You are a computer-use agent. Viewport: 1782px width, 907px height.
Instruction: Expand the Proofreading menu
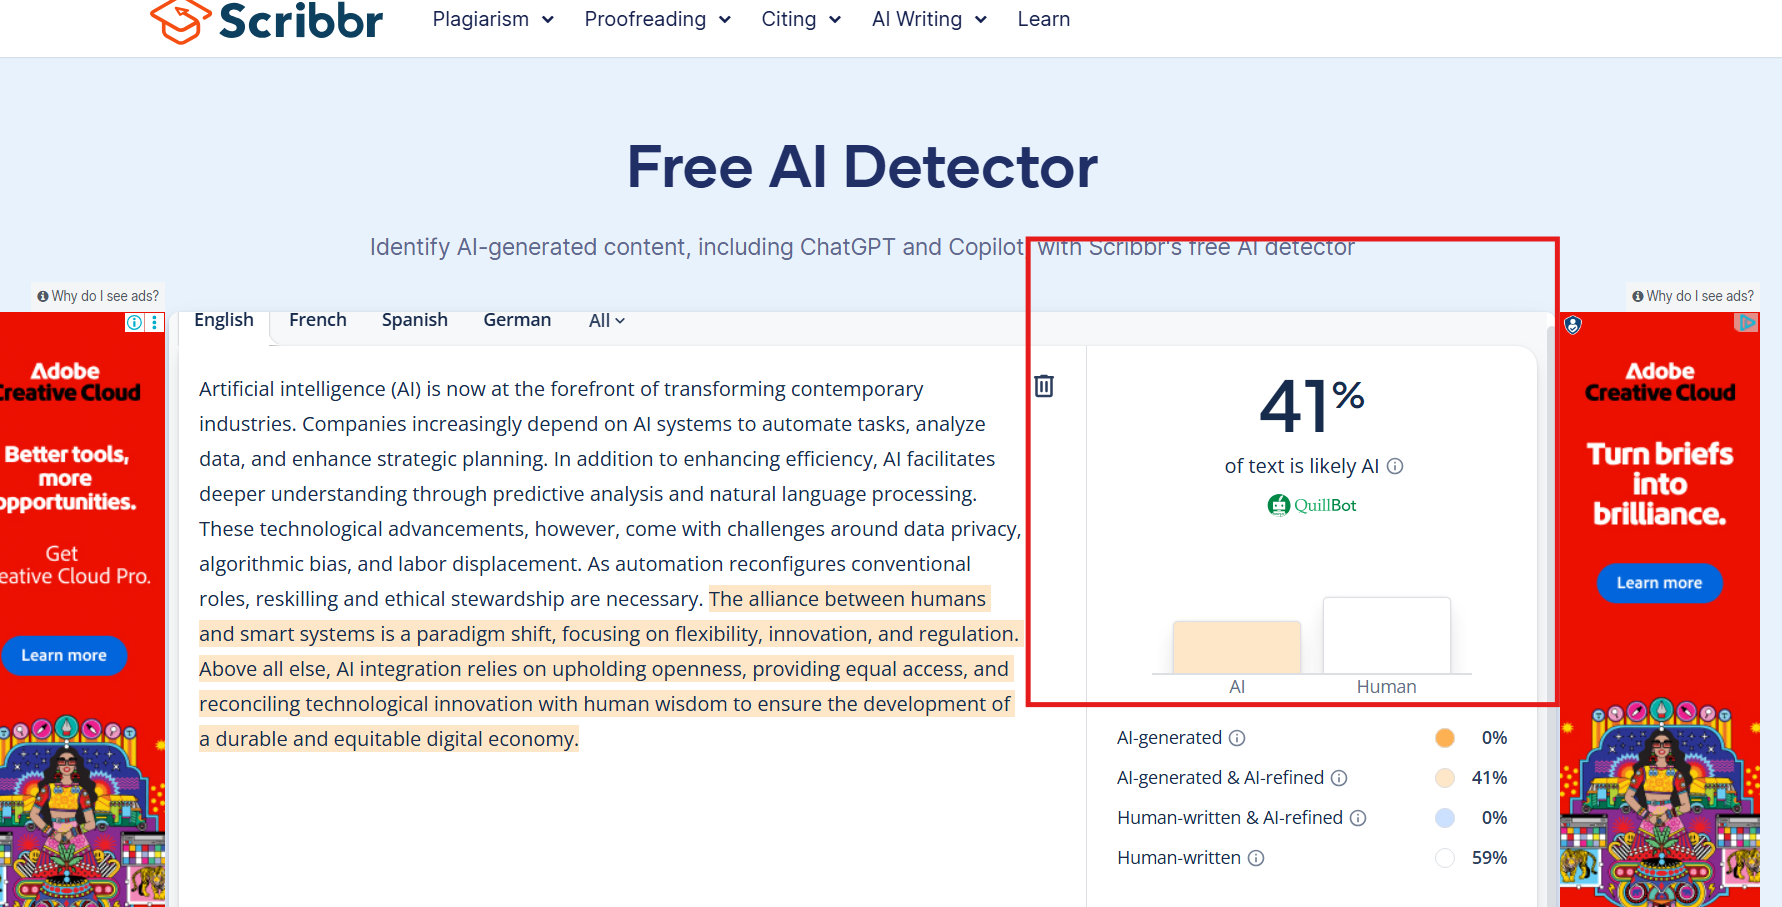(657, 20)
